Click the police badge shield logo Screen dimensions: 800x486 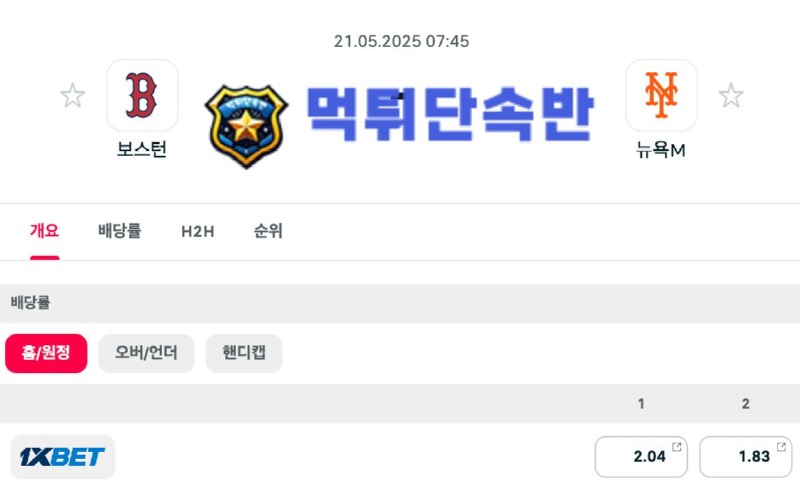tap(246, 126)
